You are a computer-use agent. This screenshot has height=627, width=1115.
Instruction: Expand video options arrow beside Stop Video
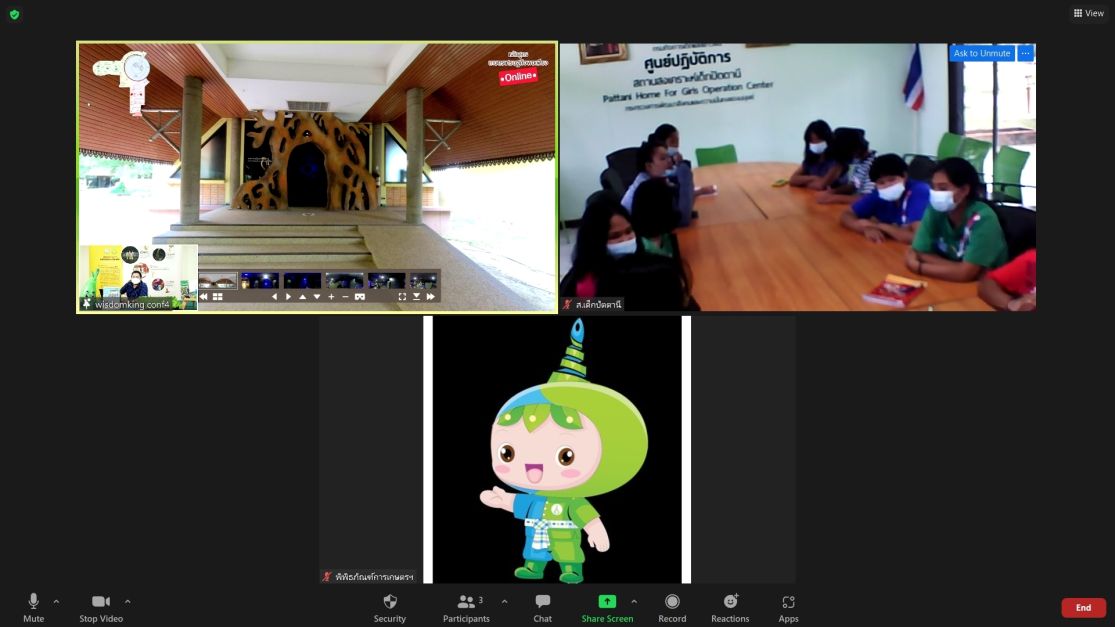click(127, 601)
